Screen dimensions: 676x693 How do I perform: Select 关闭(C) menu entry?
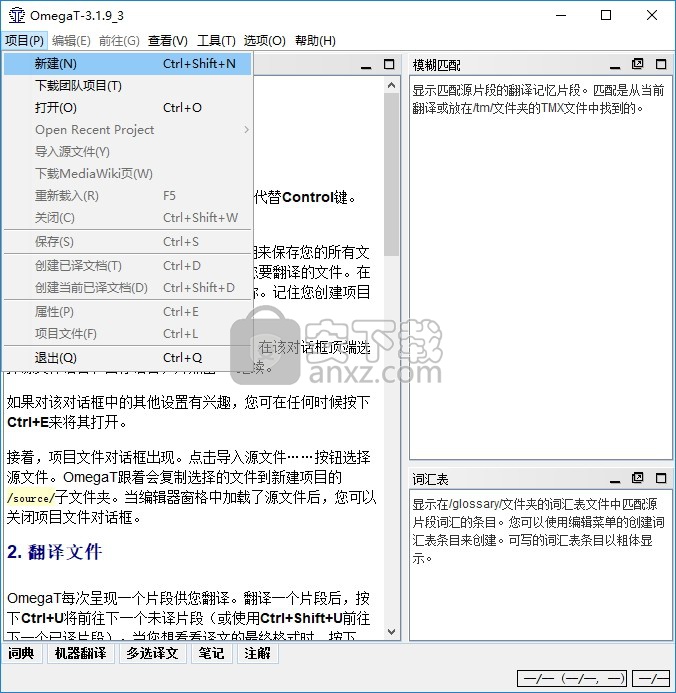pyautogui.click(x=128, y=218)
